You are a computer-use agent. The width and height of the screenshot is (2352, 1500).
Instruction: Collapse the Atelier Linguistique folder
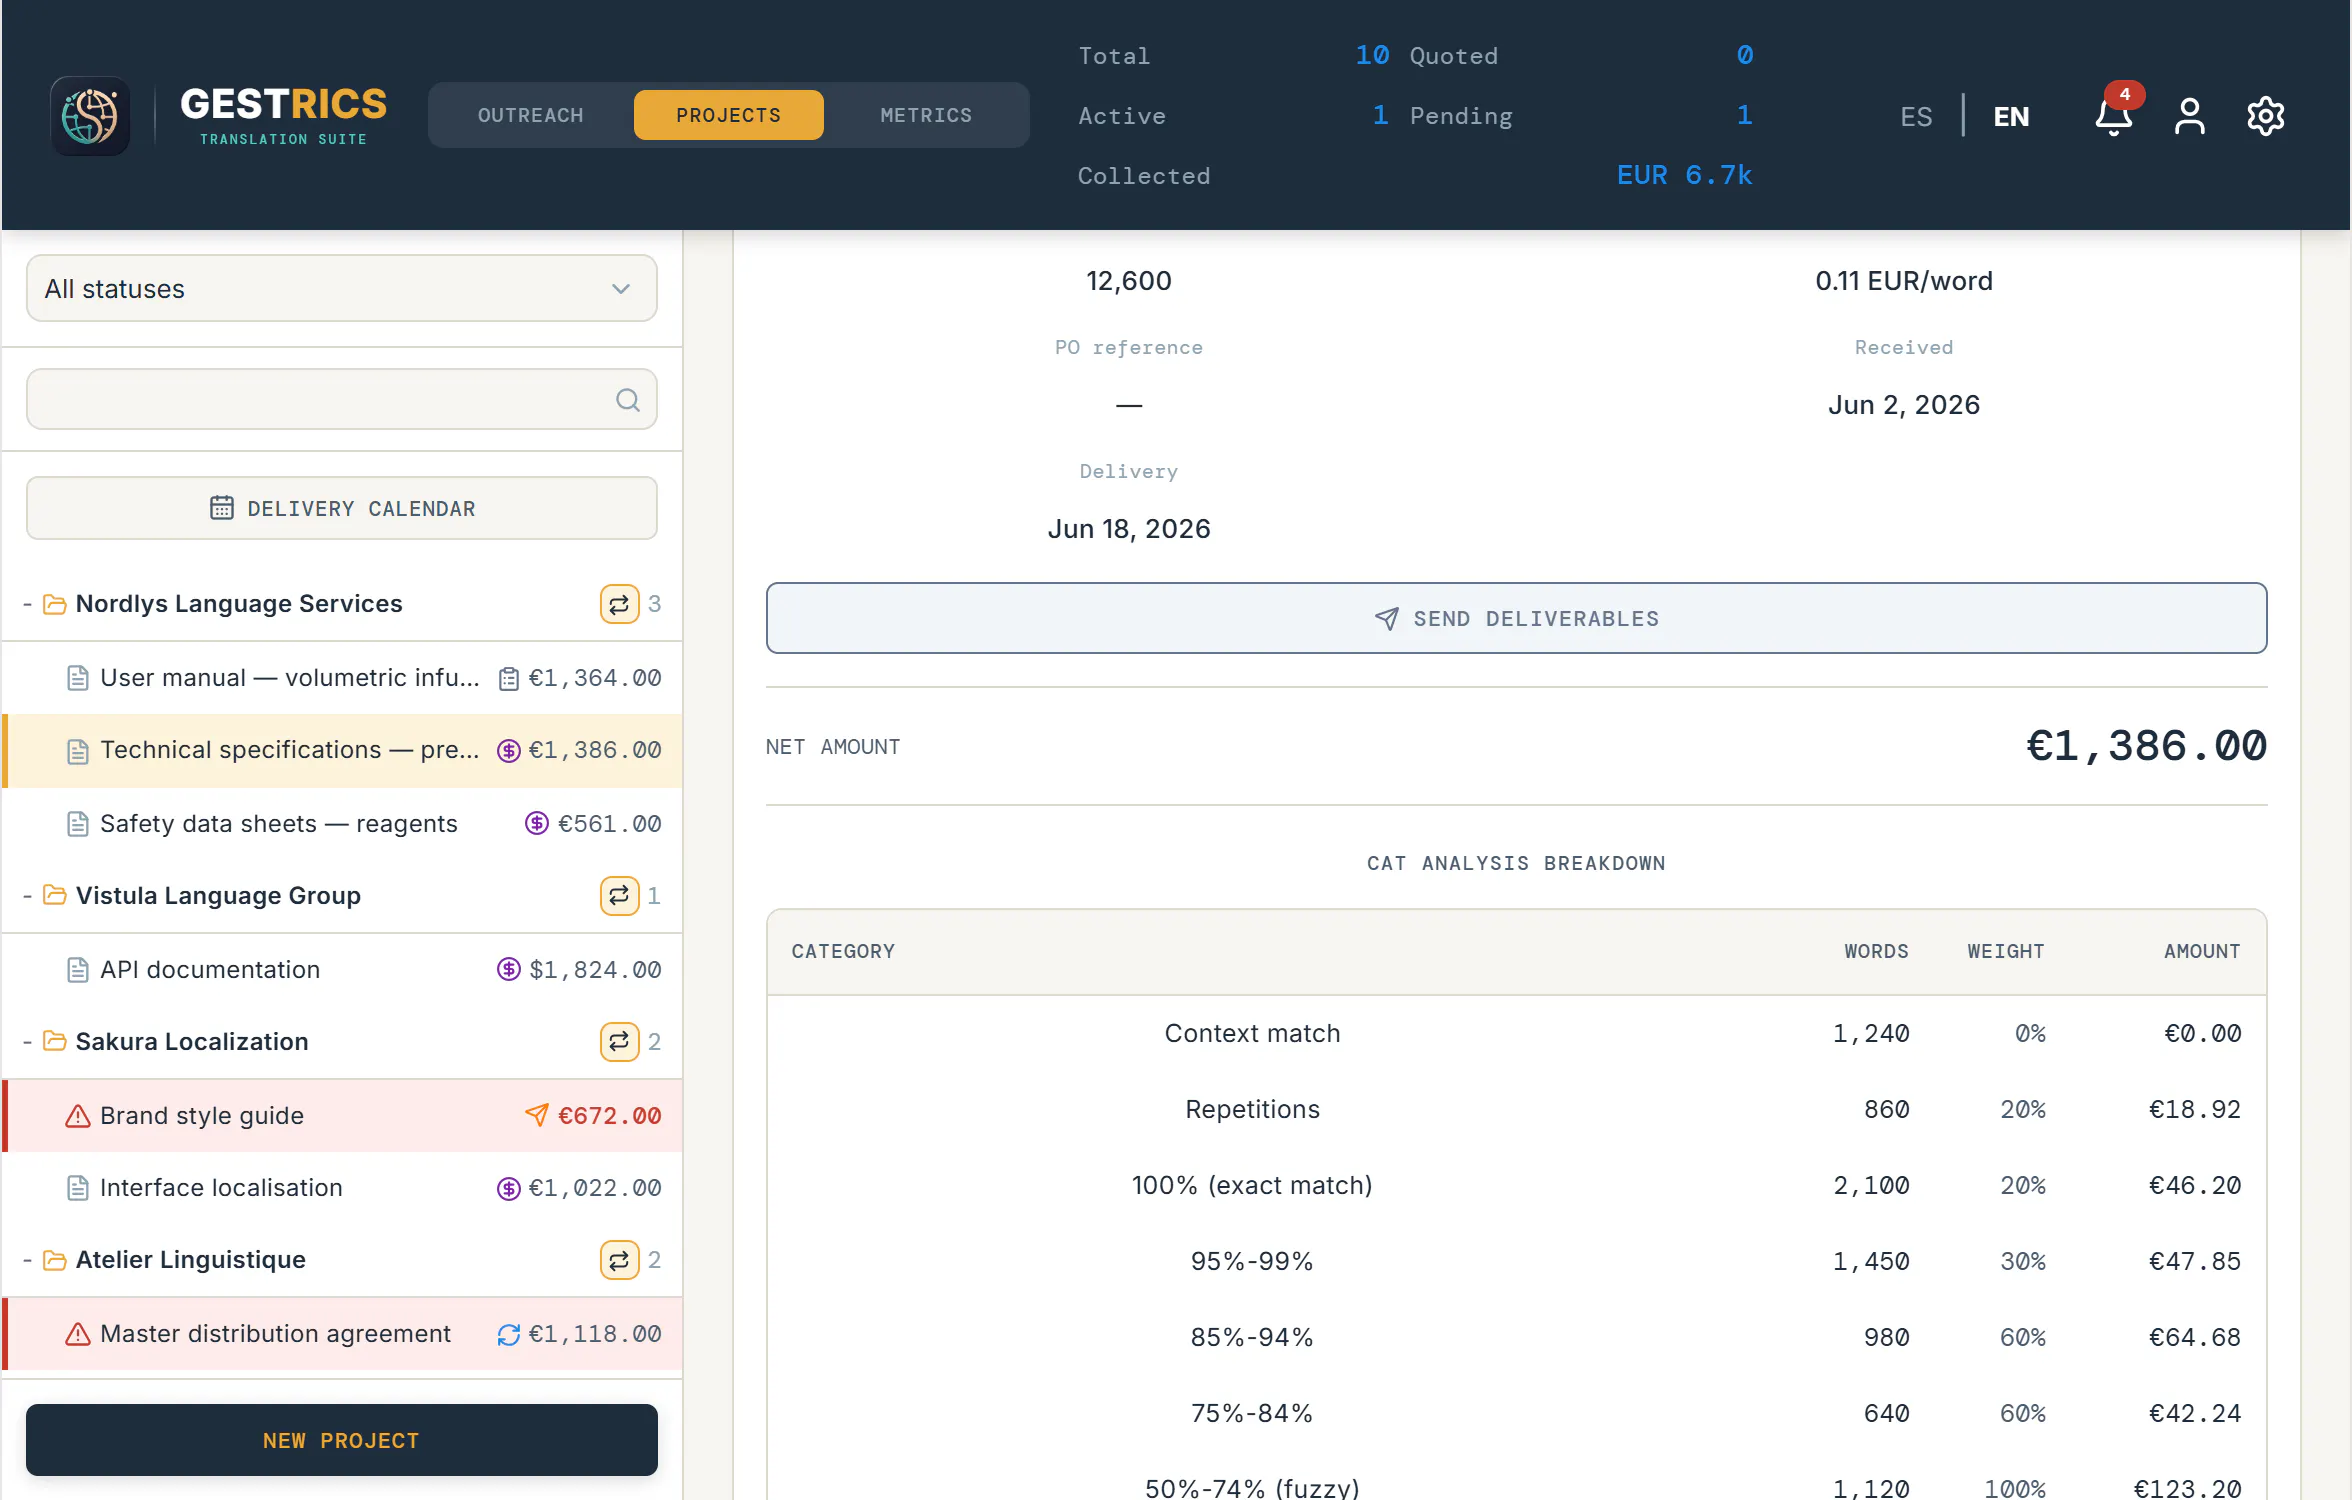tap(27, 1260)
